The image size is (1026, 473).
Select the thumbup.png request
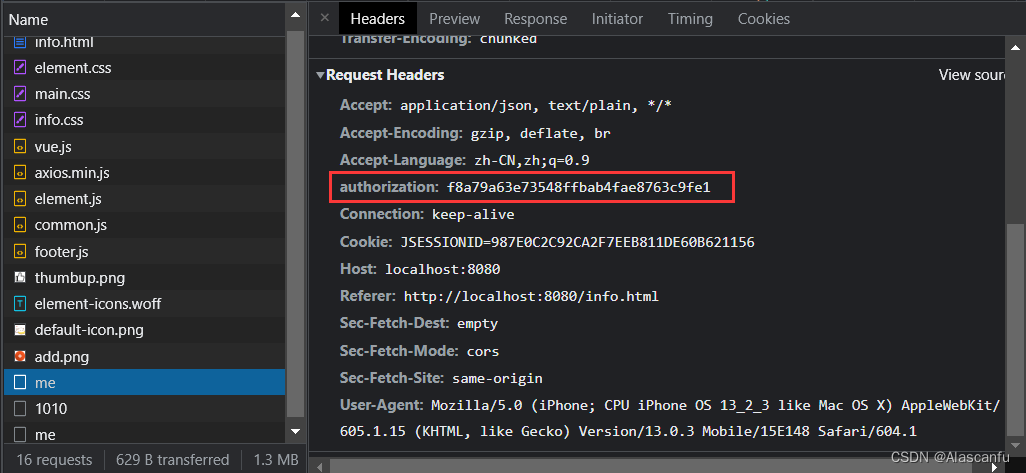tap(144, 277)
